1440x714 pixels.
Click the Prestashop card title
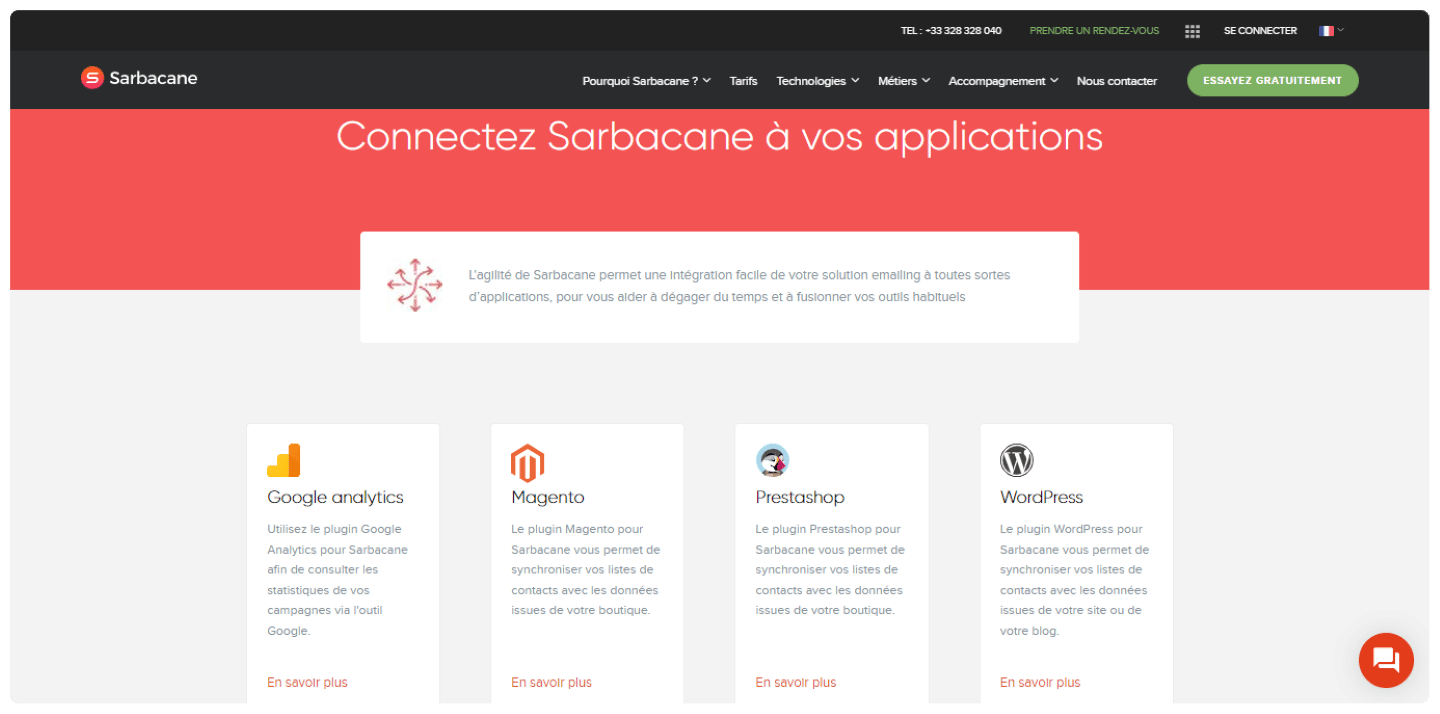(800, 497)
